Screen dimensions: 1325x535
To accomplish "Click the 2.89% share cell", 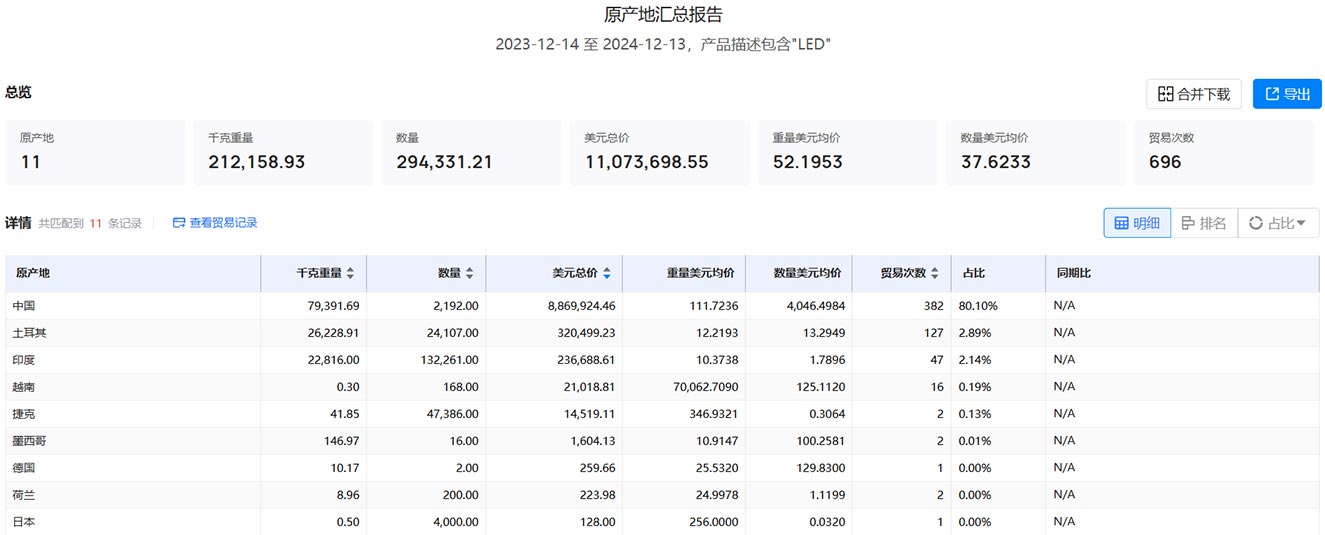I will (x=998, y=333).
